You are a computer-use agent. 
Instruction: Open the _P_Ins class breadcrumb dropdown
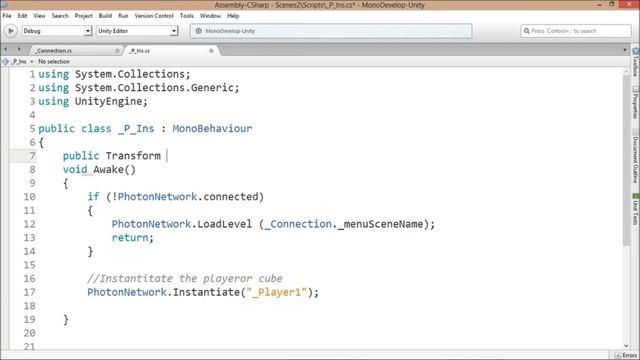pyautogui.click(x=18, y=62)
